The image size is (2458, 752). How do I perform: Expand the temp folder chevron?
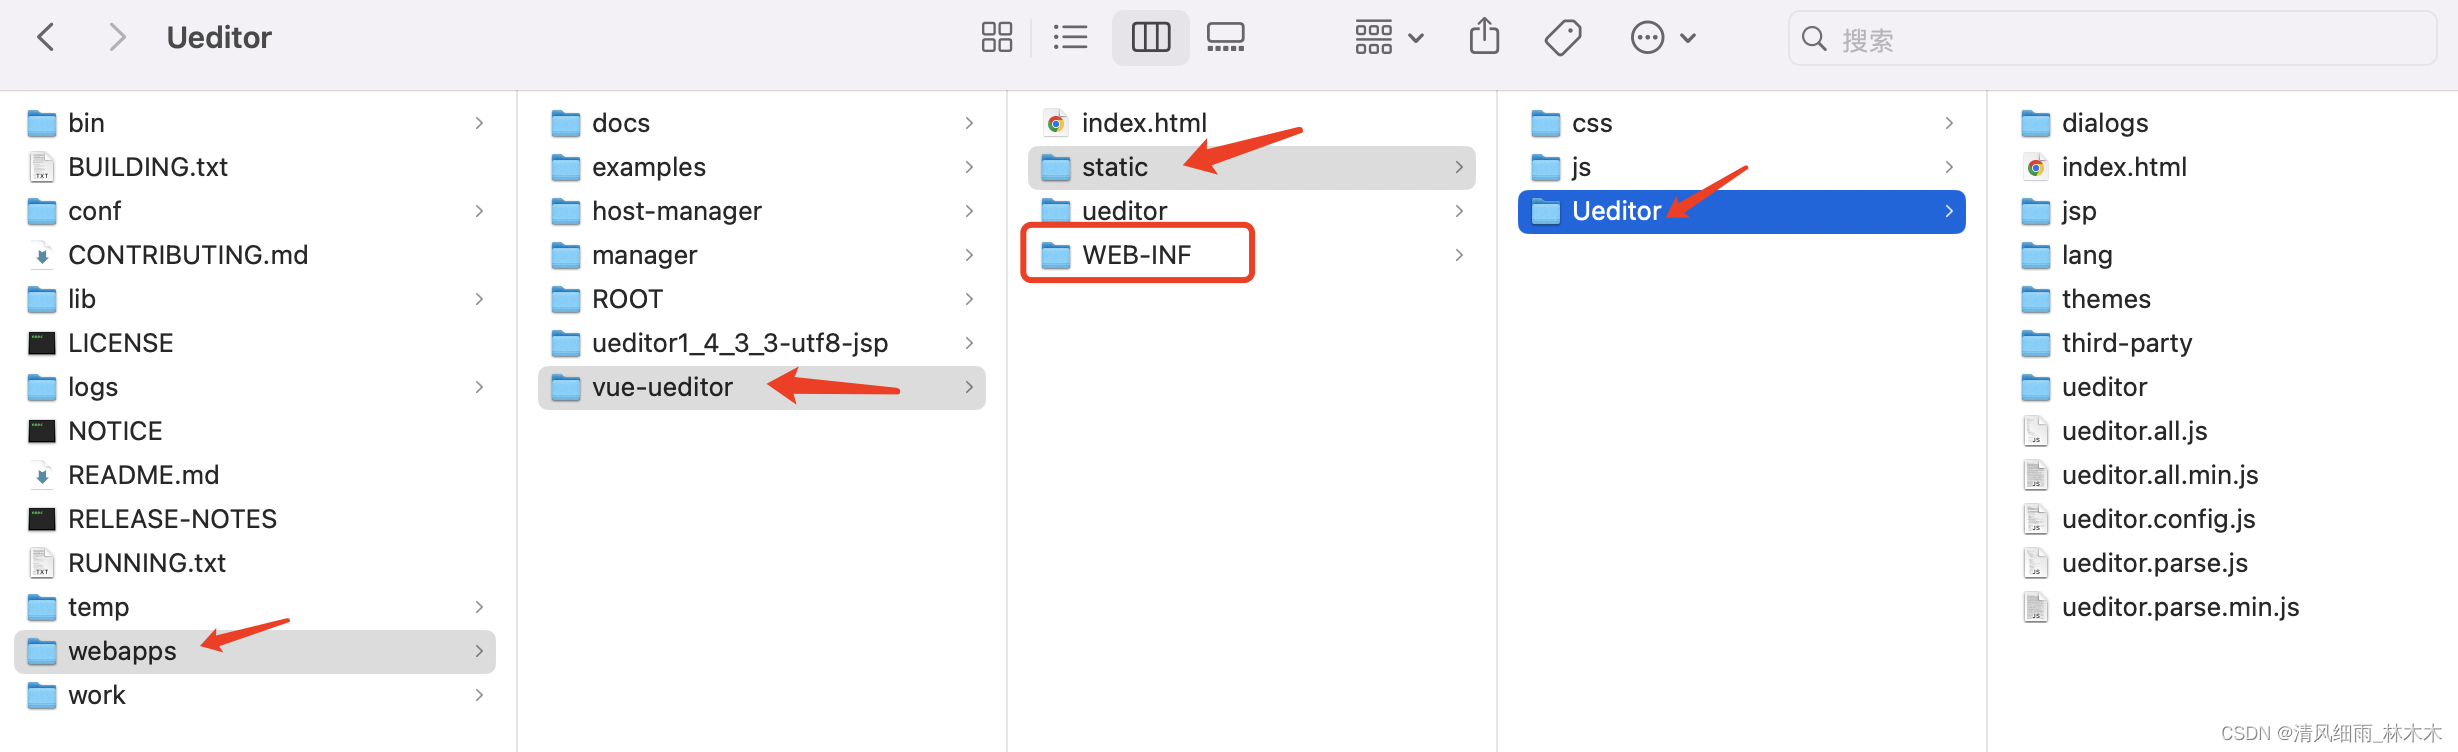479,607
